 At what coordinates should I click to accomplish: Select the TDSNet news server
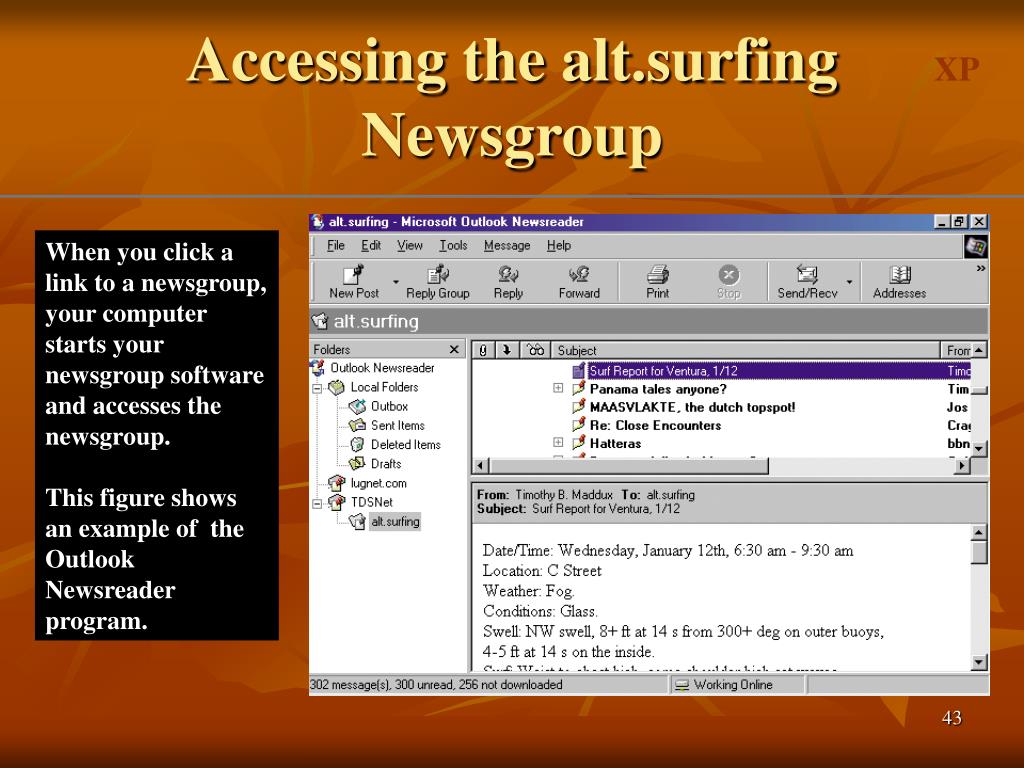(x=372, y=502)
